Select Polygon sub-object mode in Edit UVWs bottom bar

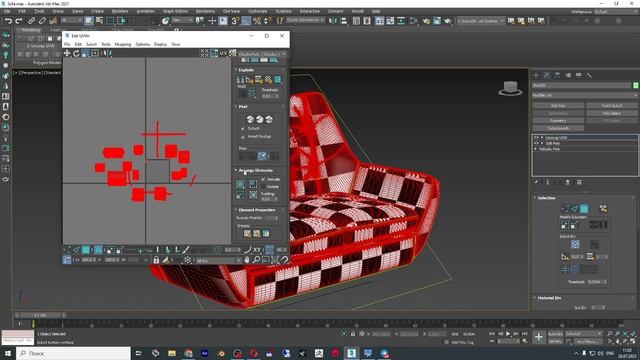[86, 249]
